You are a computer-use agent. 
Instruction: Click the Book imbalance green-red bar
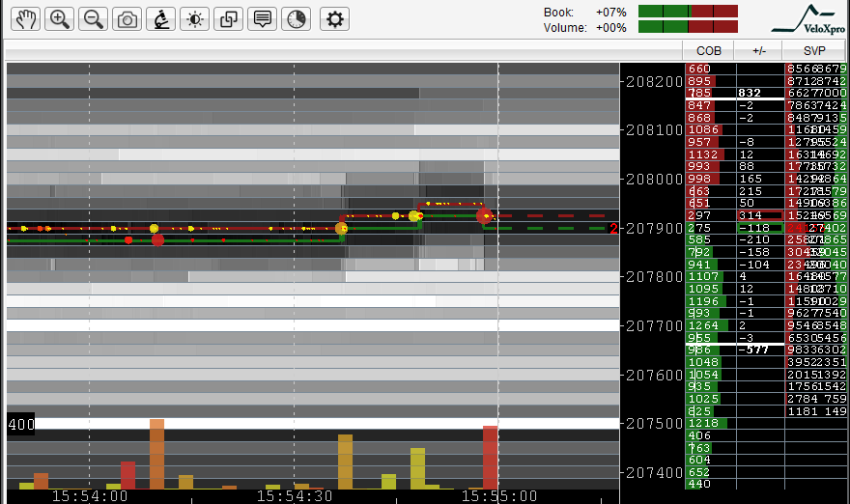click(688, 11)
